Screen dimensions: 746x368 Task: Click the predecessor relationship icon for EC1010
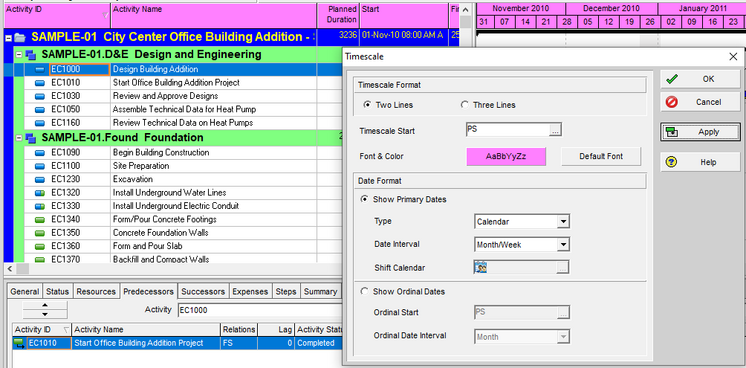(x=20, y=343)
